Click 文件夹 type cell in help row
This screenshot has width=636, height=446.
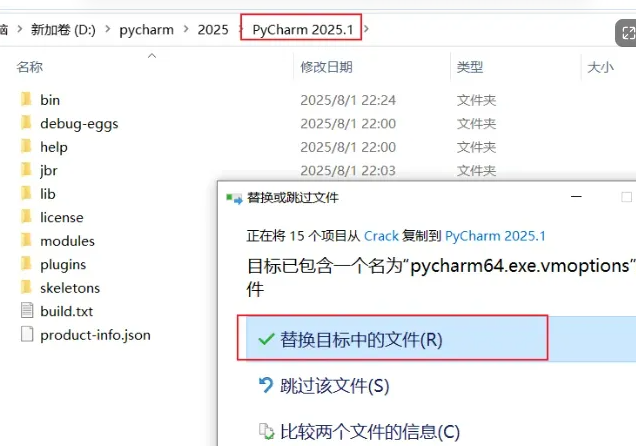[476, 147]
